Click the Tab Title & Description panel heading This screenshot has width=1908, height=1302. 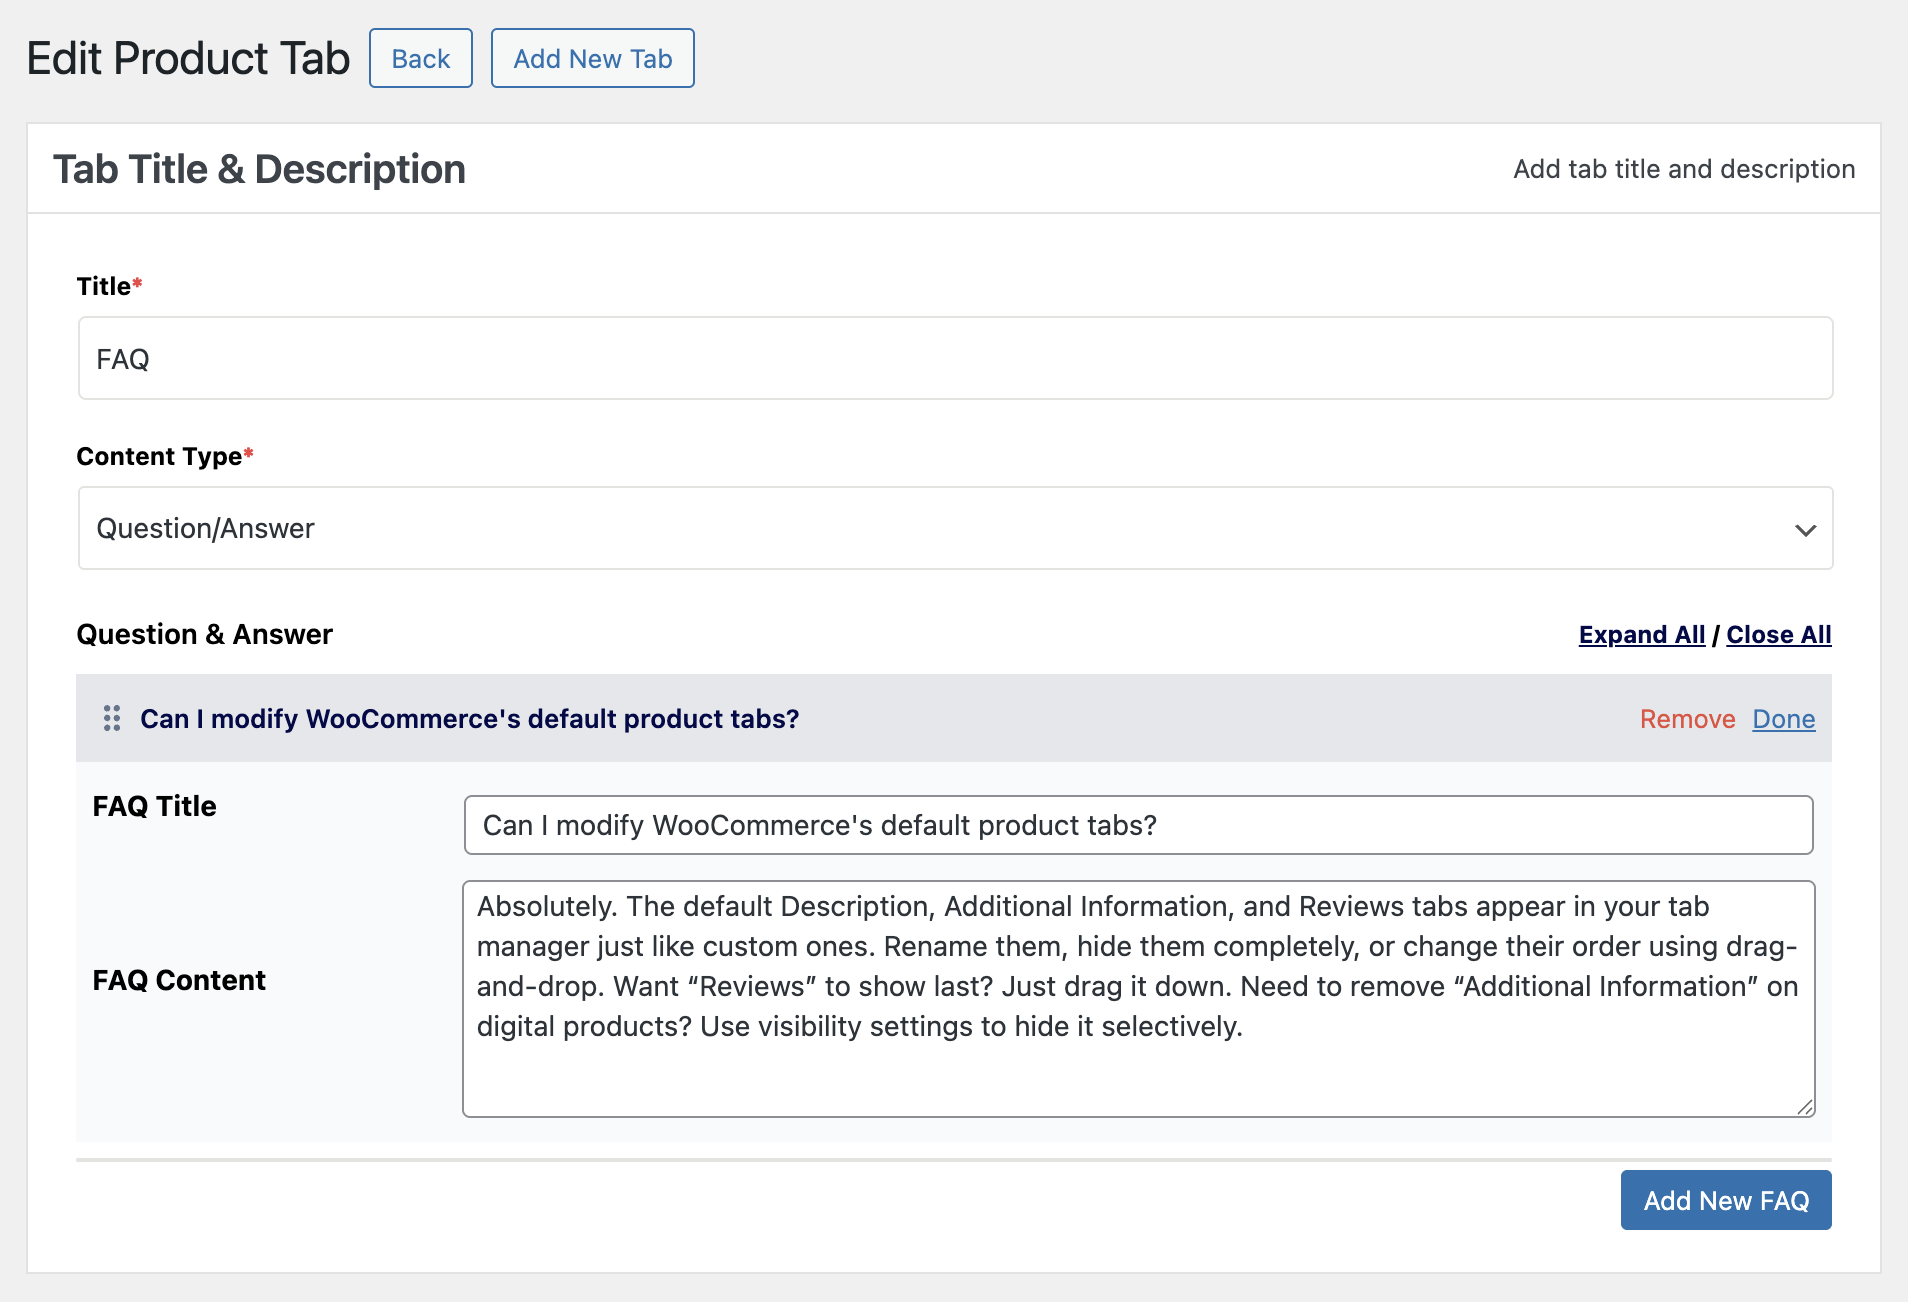pyautogui.click(x=259, y=169)
